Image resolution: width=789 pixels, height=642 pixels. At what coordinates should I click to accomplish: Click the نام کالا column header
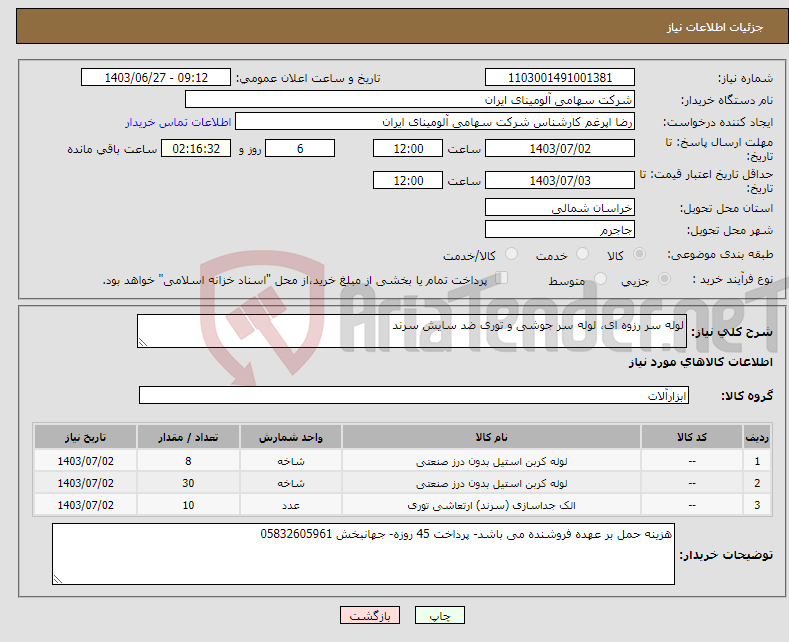pyautogui.click(x=492, y=437)
